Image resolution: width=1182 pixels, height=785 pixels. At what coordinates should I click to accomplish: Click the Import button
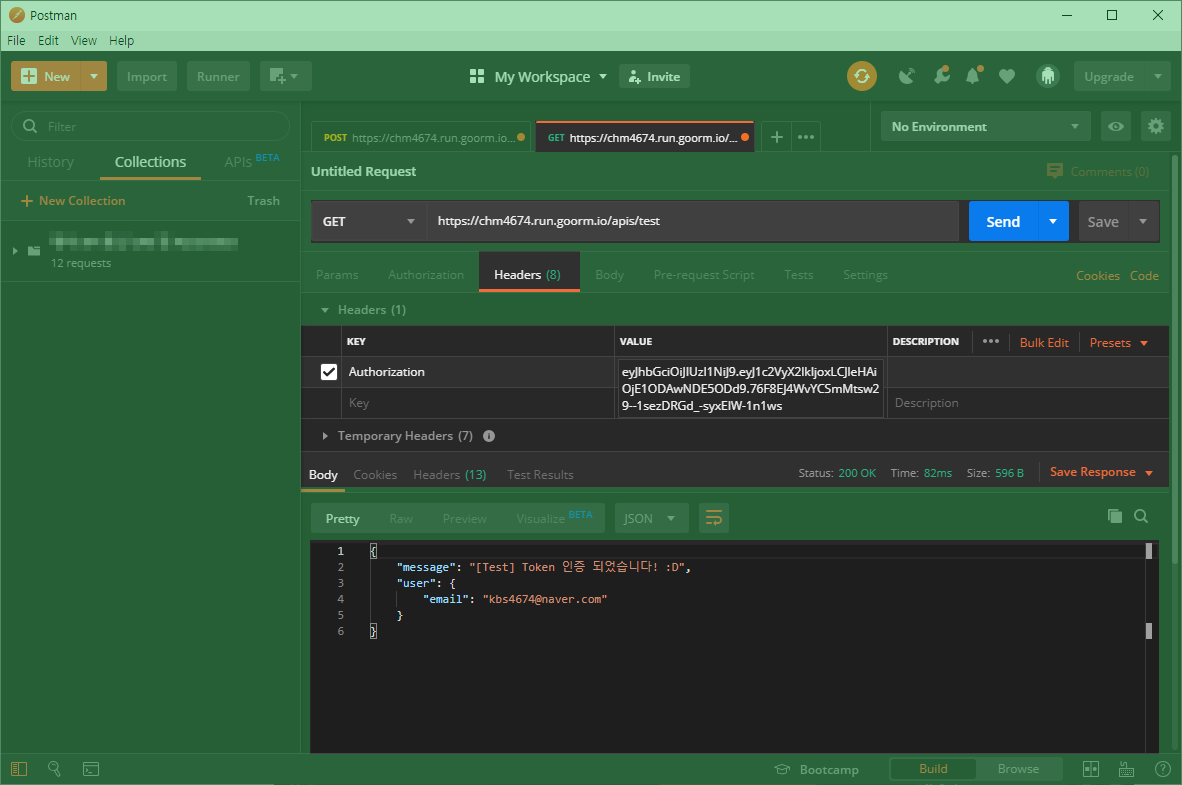[146, 76]
